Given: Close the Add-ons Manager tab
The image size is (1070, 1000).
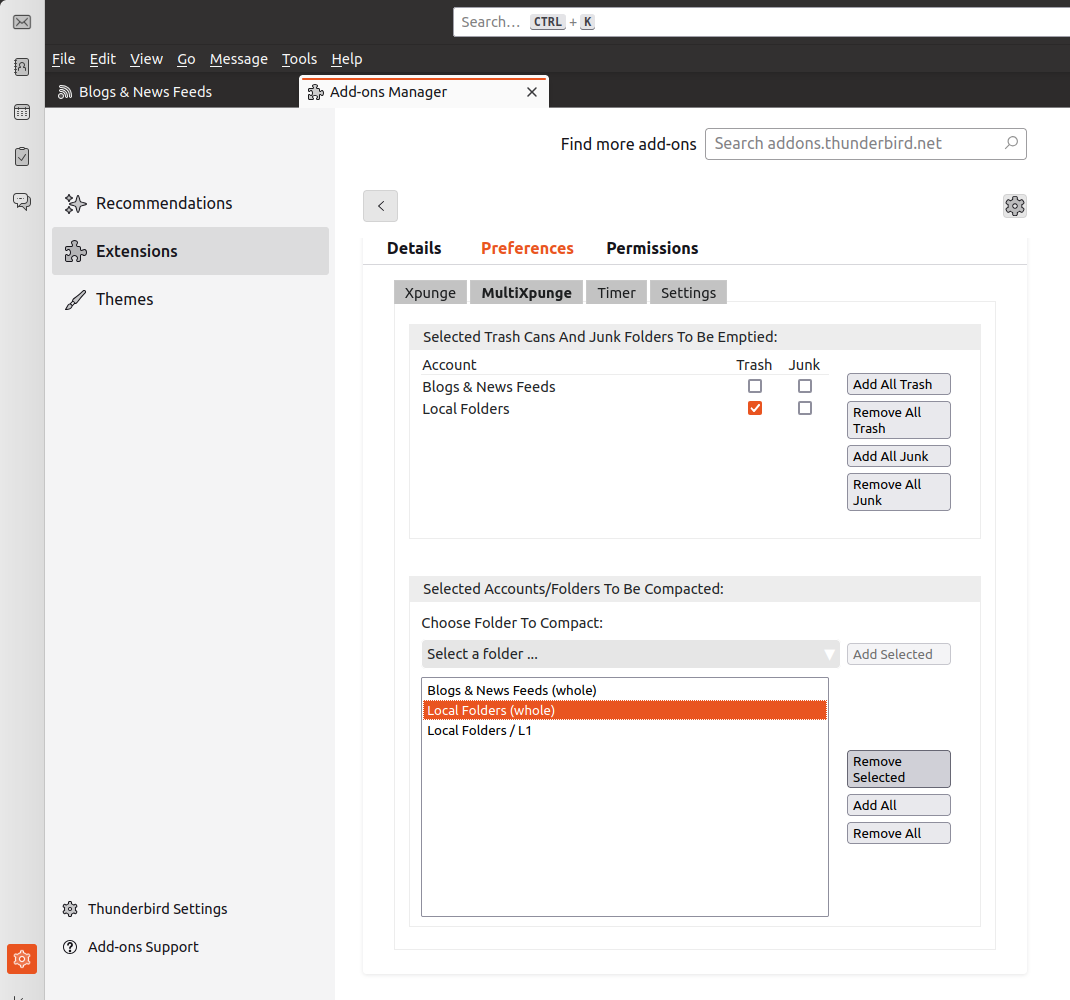Looking at the screenshot, I should pyautogui.click(x=532, y=91).
